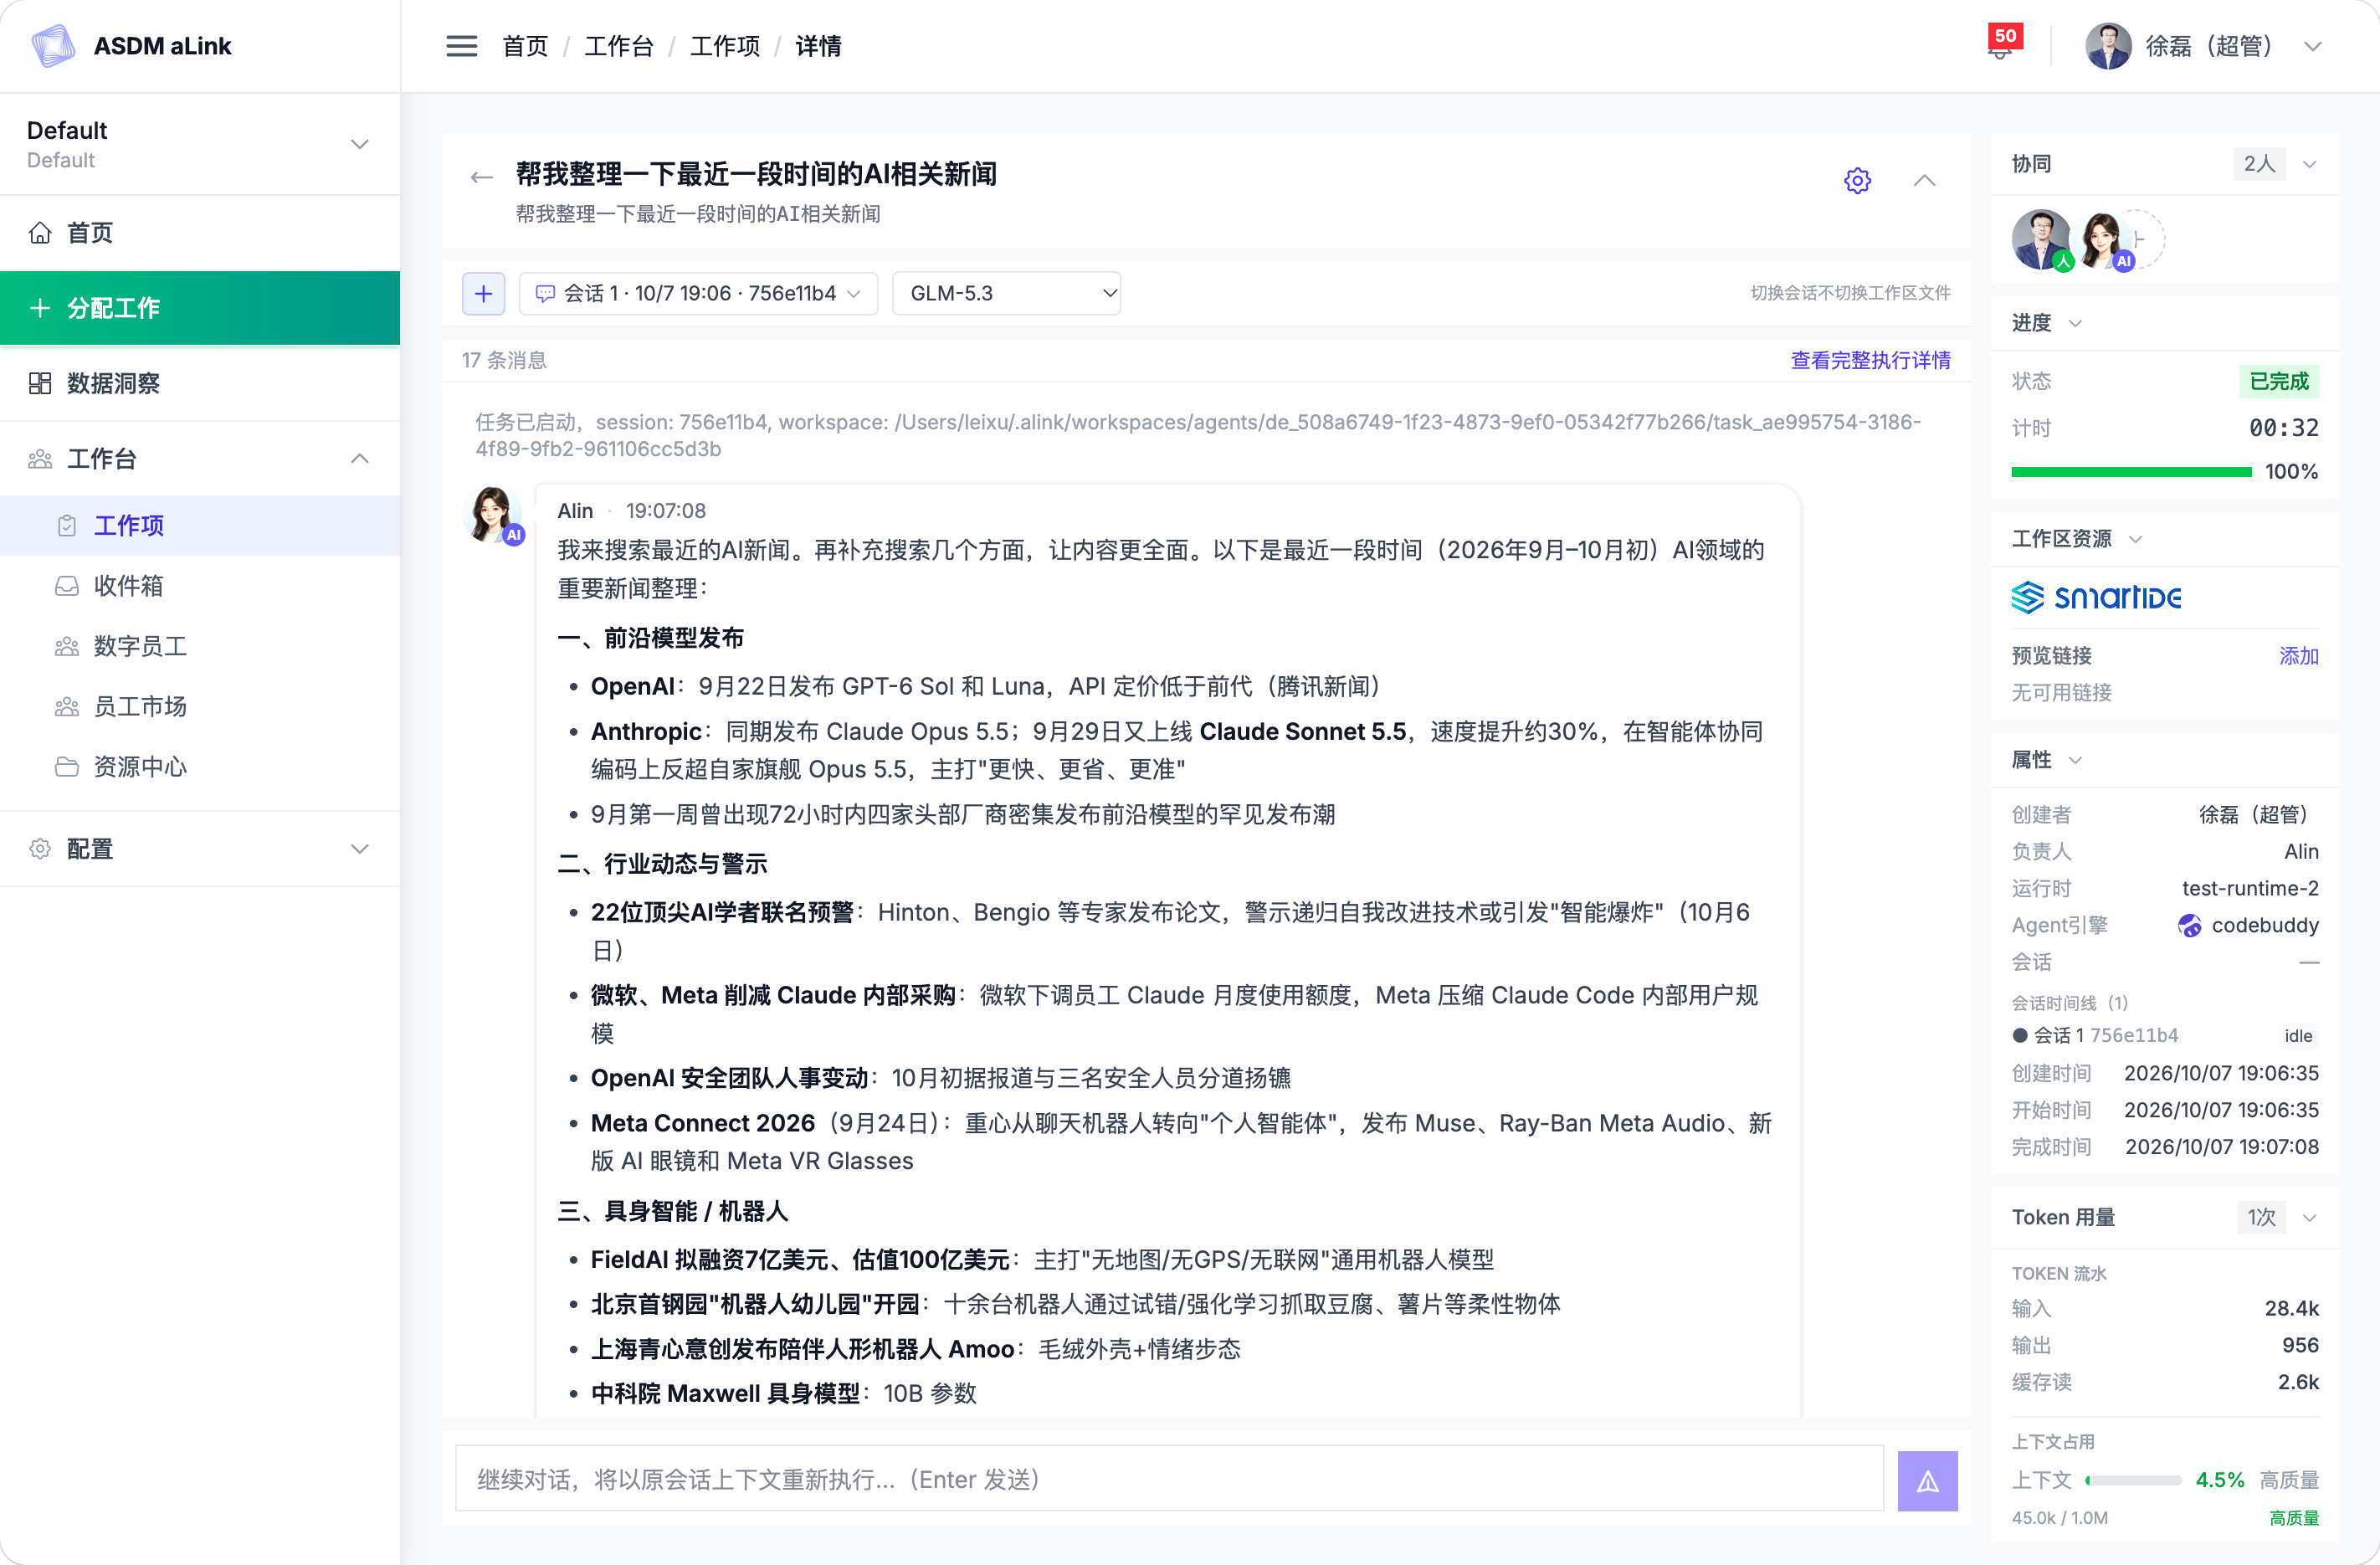Click the plus button to add a new session
The width and height of the screenshot is (2380, 1565).
tap(483, 293)
